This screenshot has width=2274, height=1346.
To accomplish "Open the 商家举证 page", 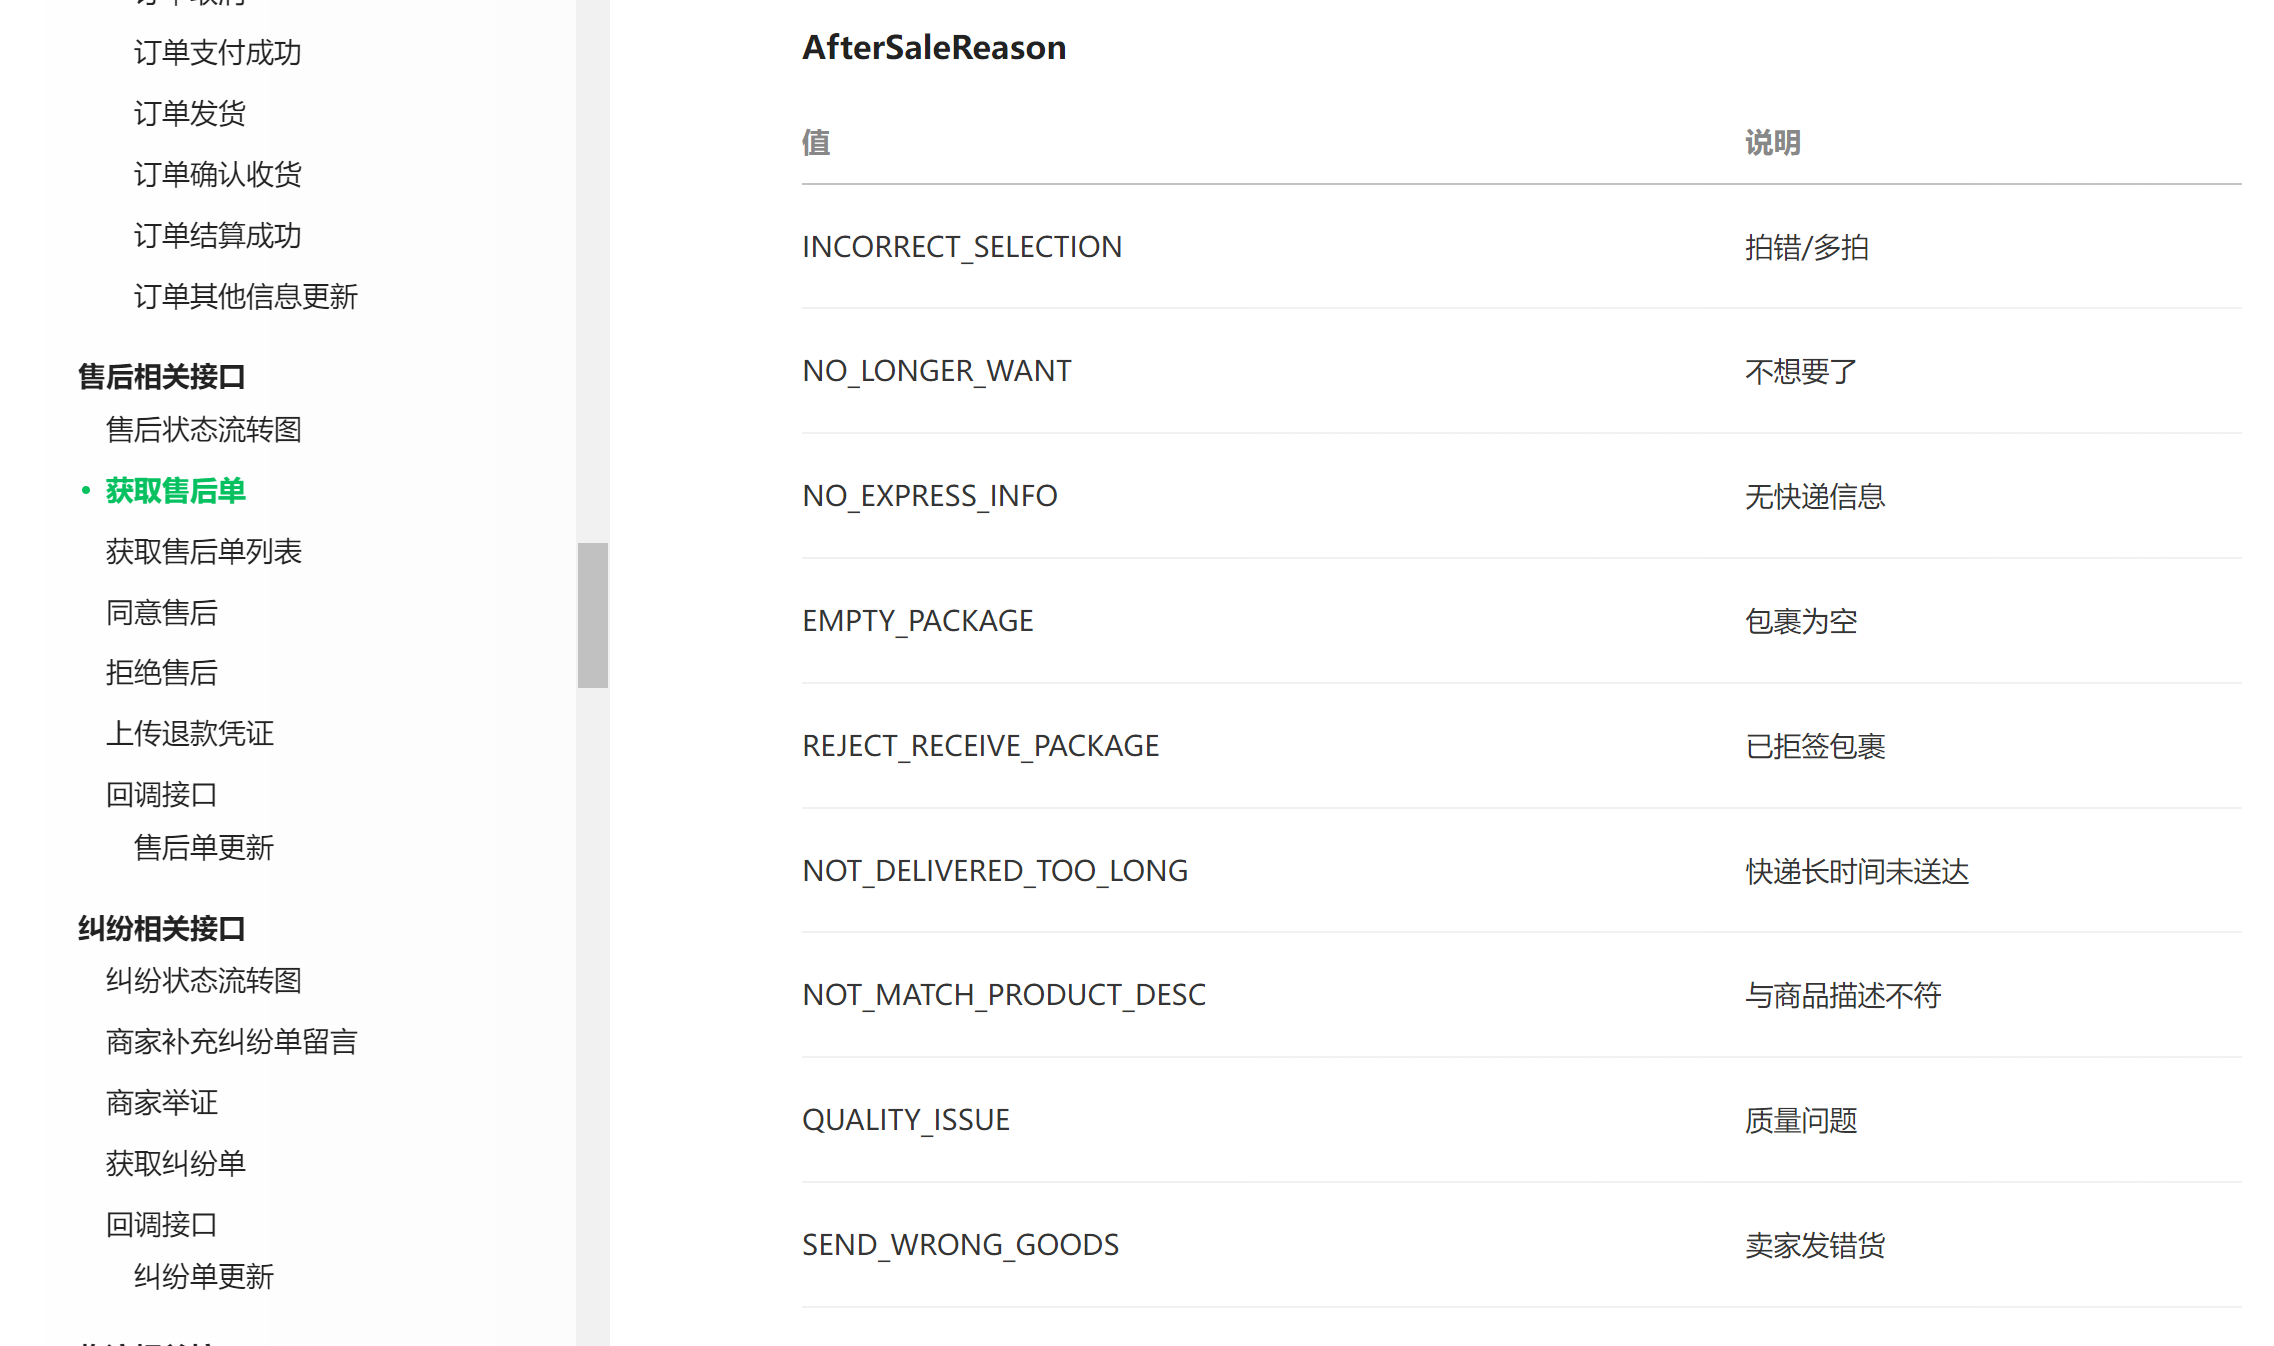I will pos(161,1103).
